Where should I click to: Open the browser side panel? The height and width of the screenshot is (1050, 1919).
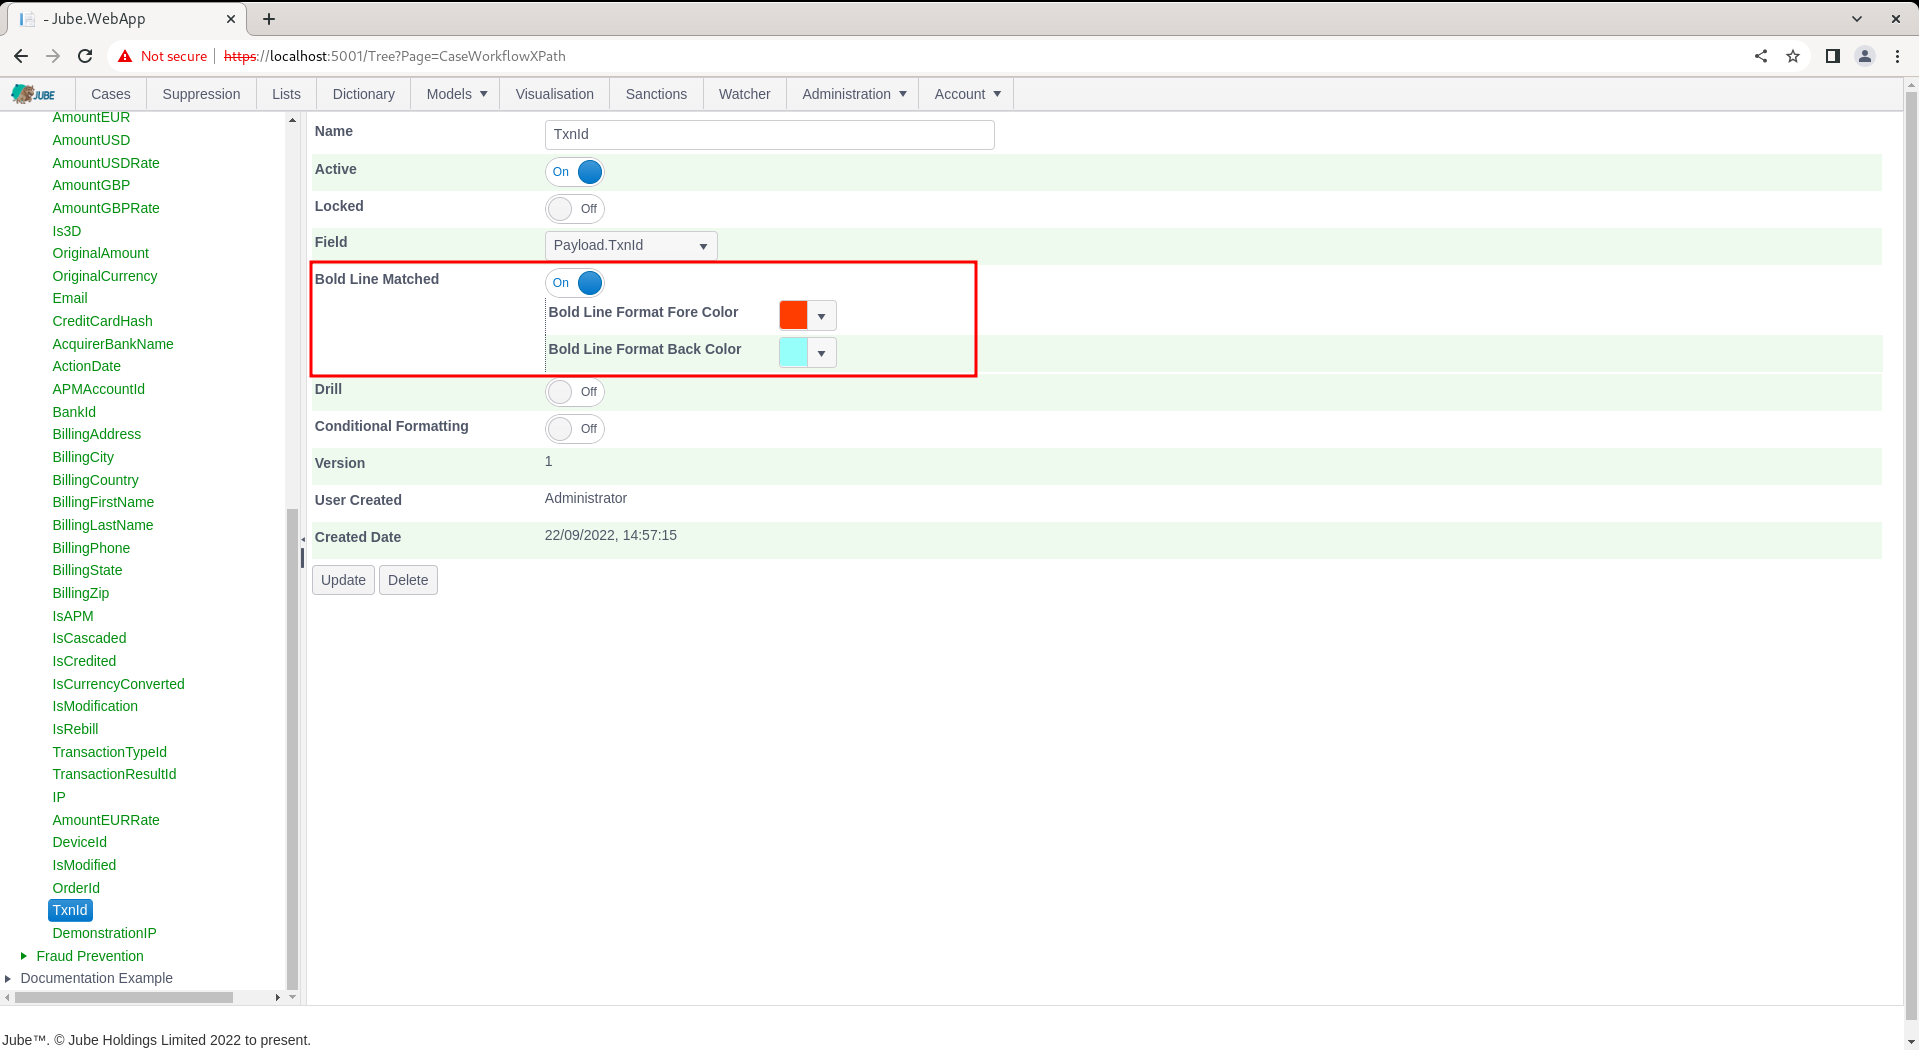point(1833,56)
